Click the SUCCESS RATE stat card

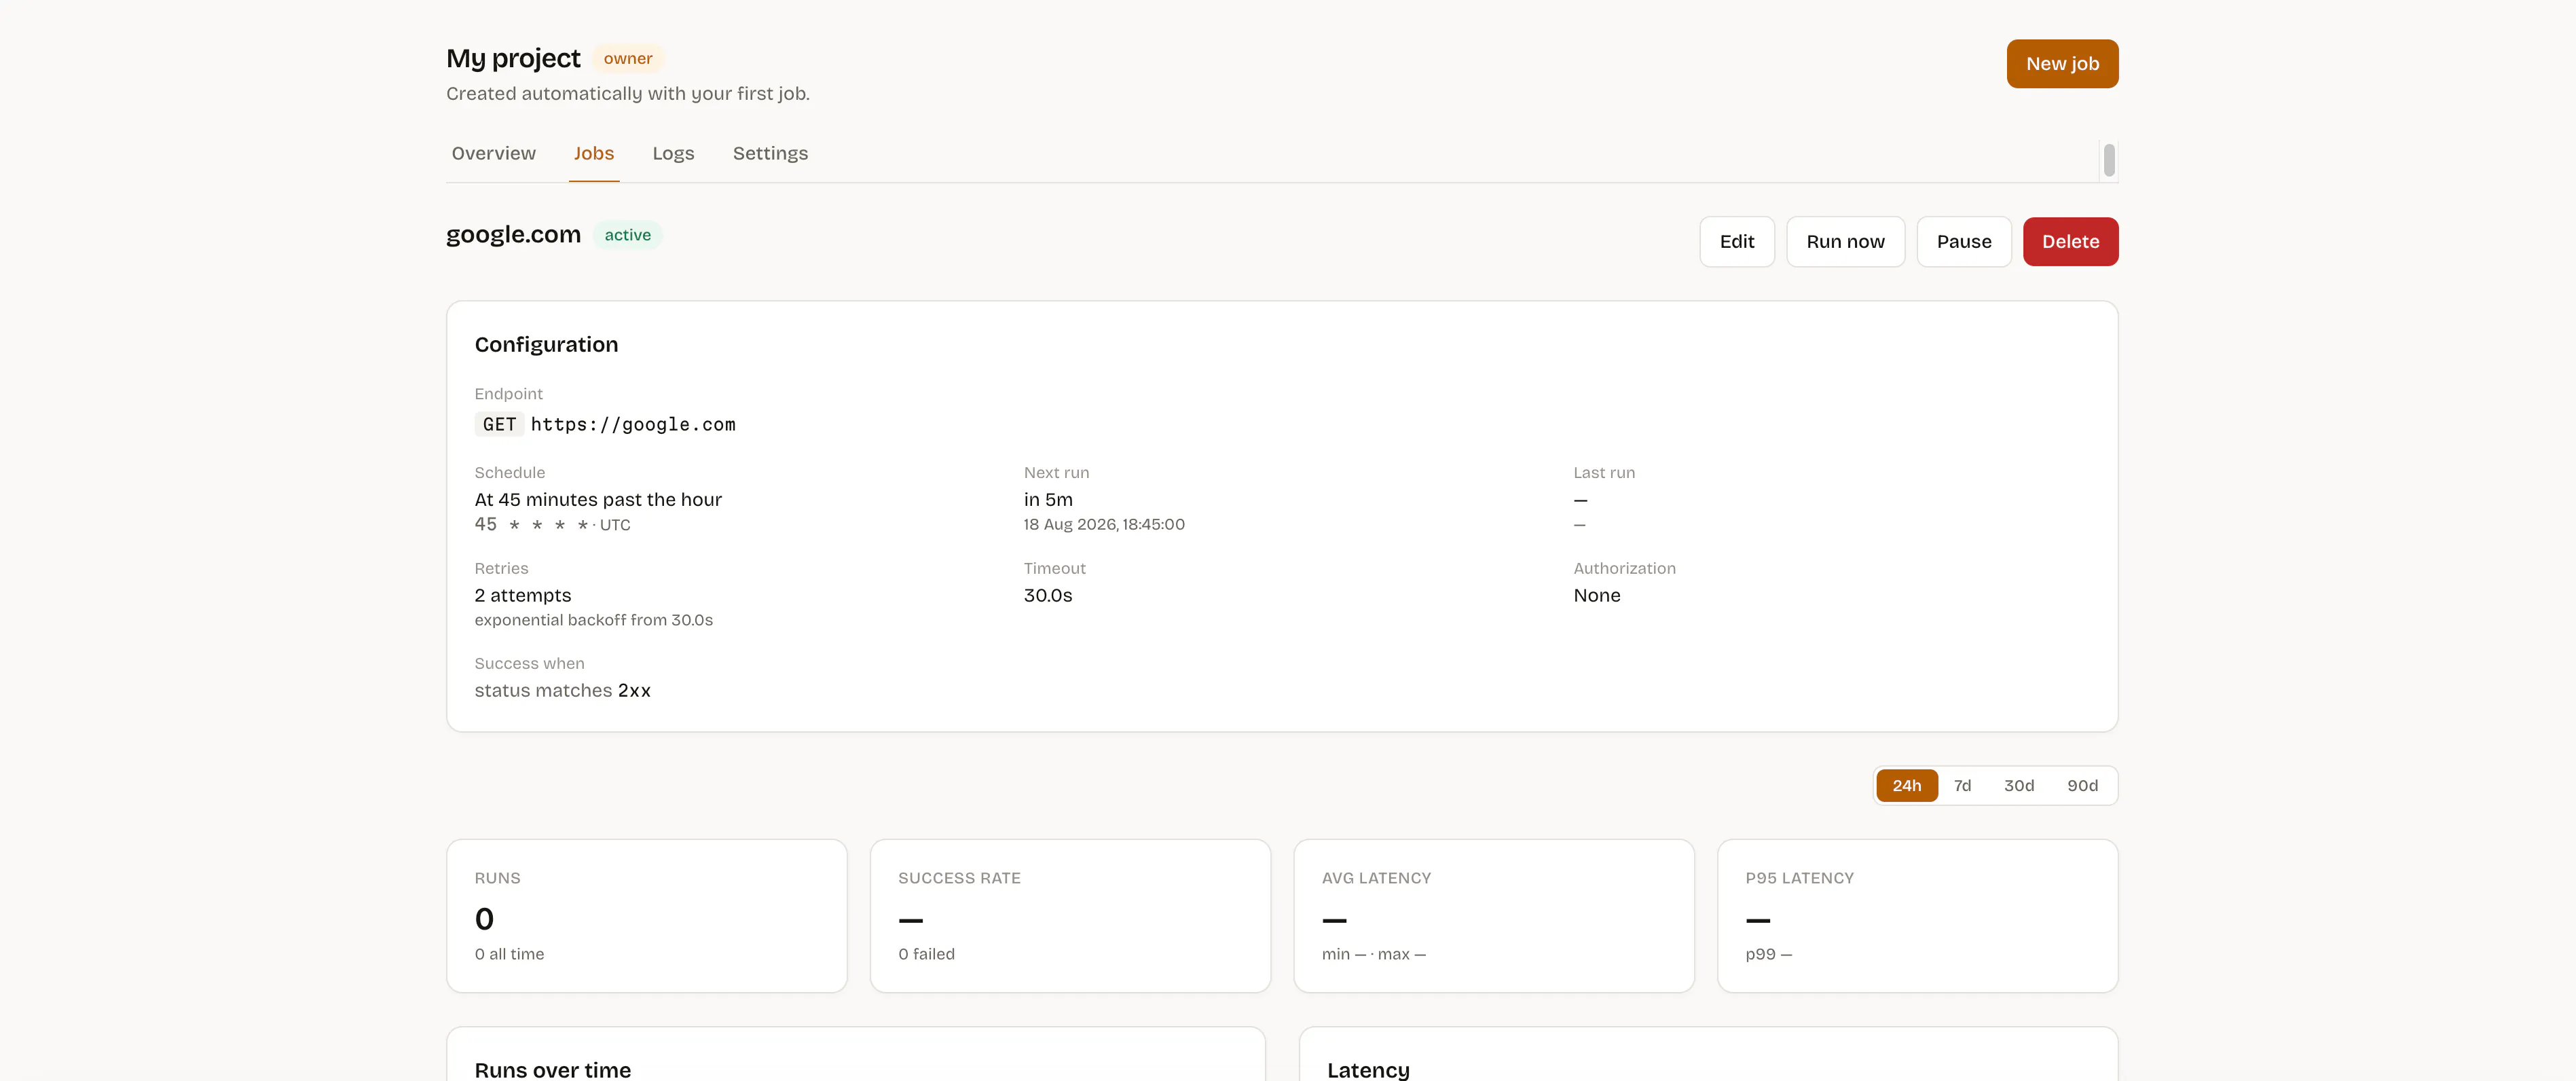click(x=1070, y=916)
